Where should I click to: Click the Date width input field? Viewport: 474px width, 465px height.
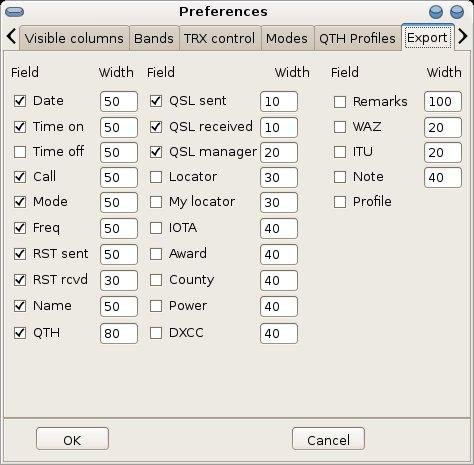click(x=119, y=102)
